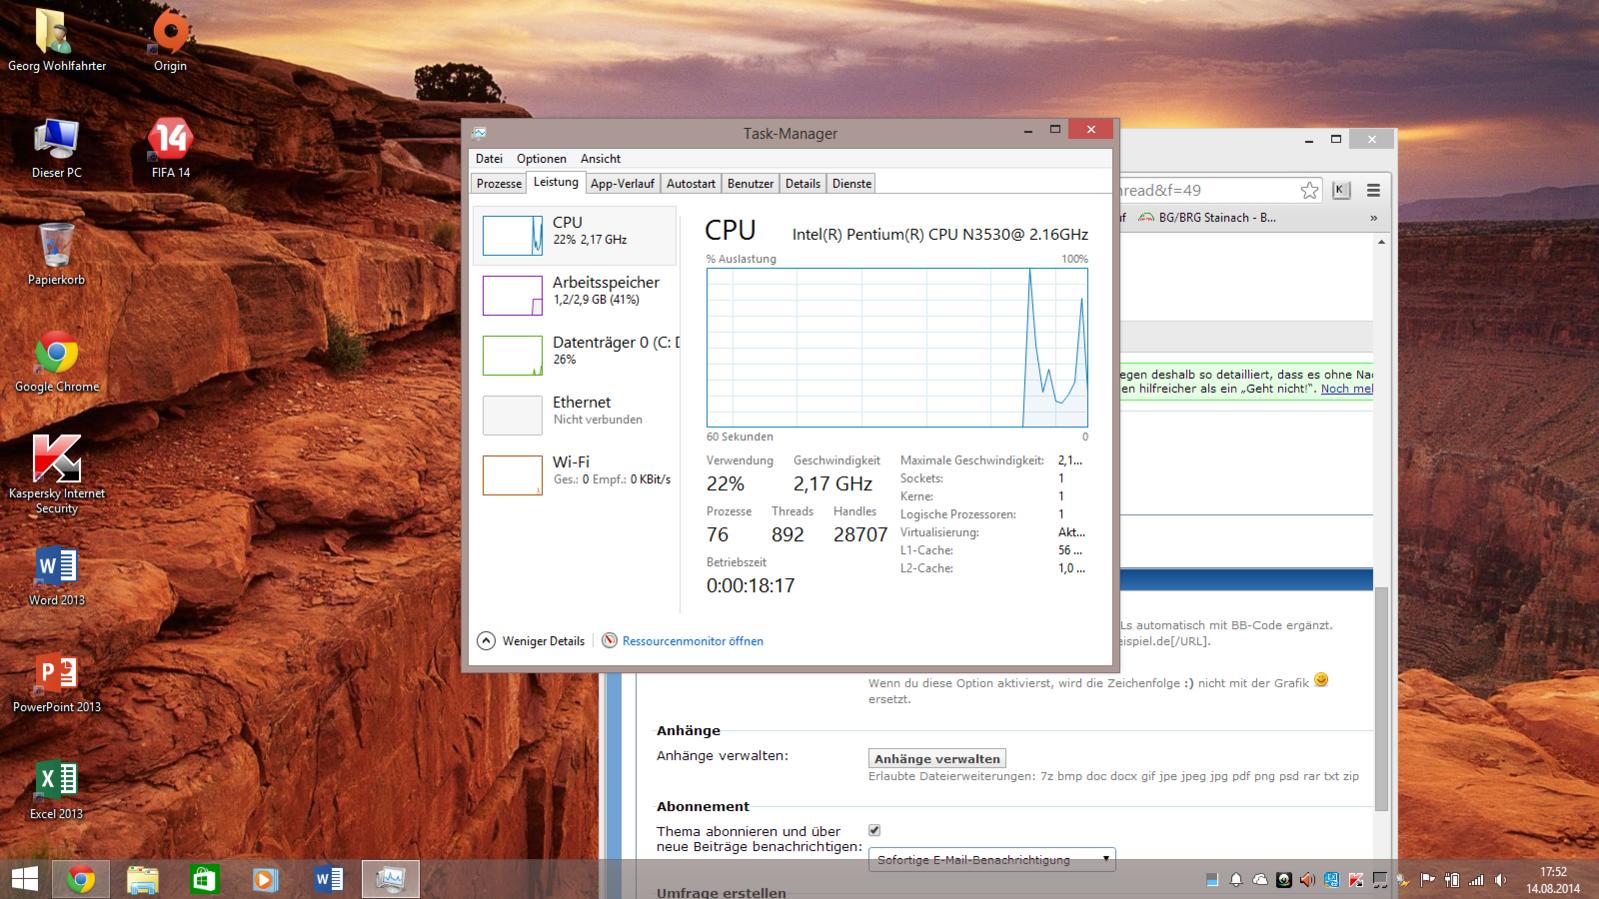Toggle the Thema abonnieren checkbox
The width and height of the screenshot is (1599, 899).
[x=874, y=830]
